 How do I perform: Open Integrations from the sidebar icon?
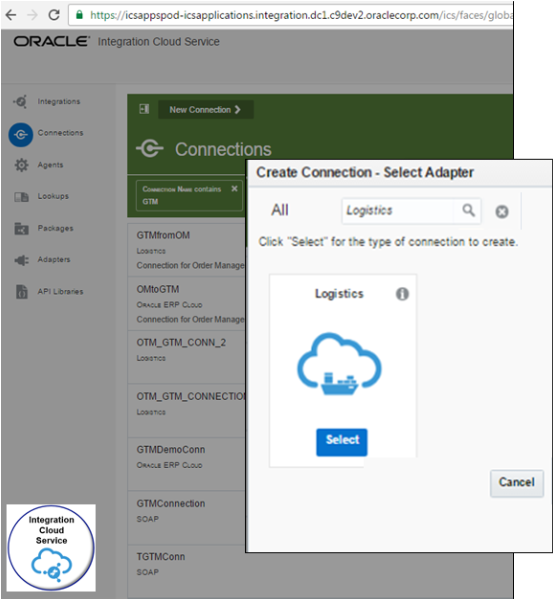click(x=21, y=101)
